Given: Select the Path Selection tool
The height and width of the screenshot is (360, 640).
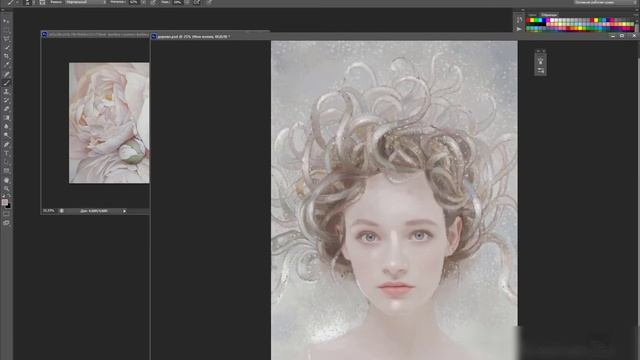Looking at the screenshot, I should (x=6, y=162).
